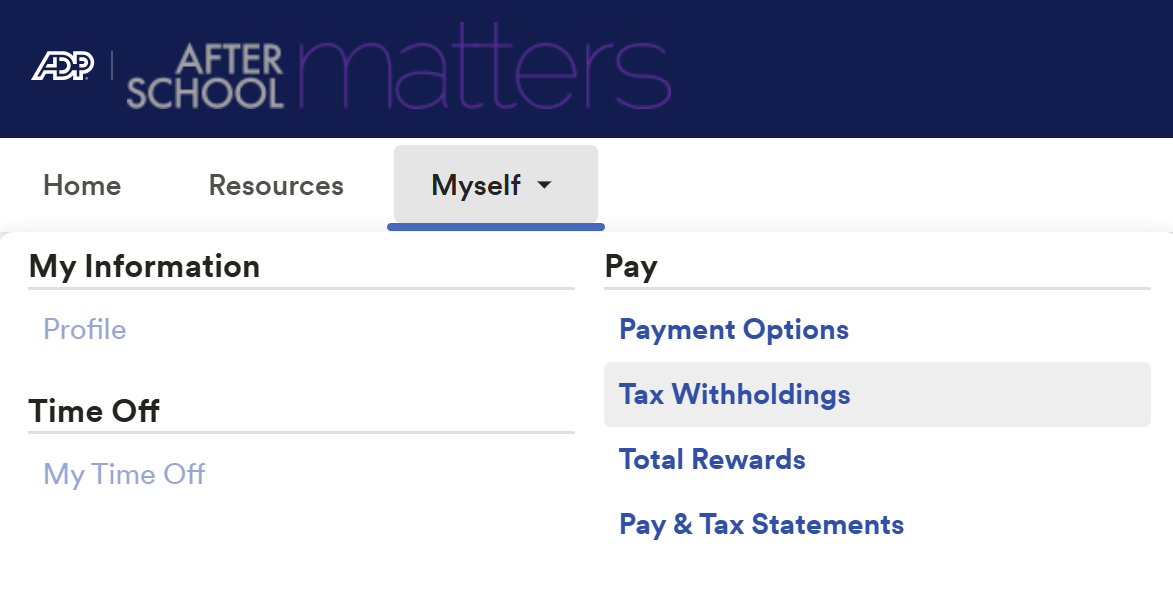This screenshot has height=590, width=1173.
Task: Click the vertical divider beside ADP logo
Action: tap(111, 67)
